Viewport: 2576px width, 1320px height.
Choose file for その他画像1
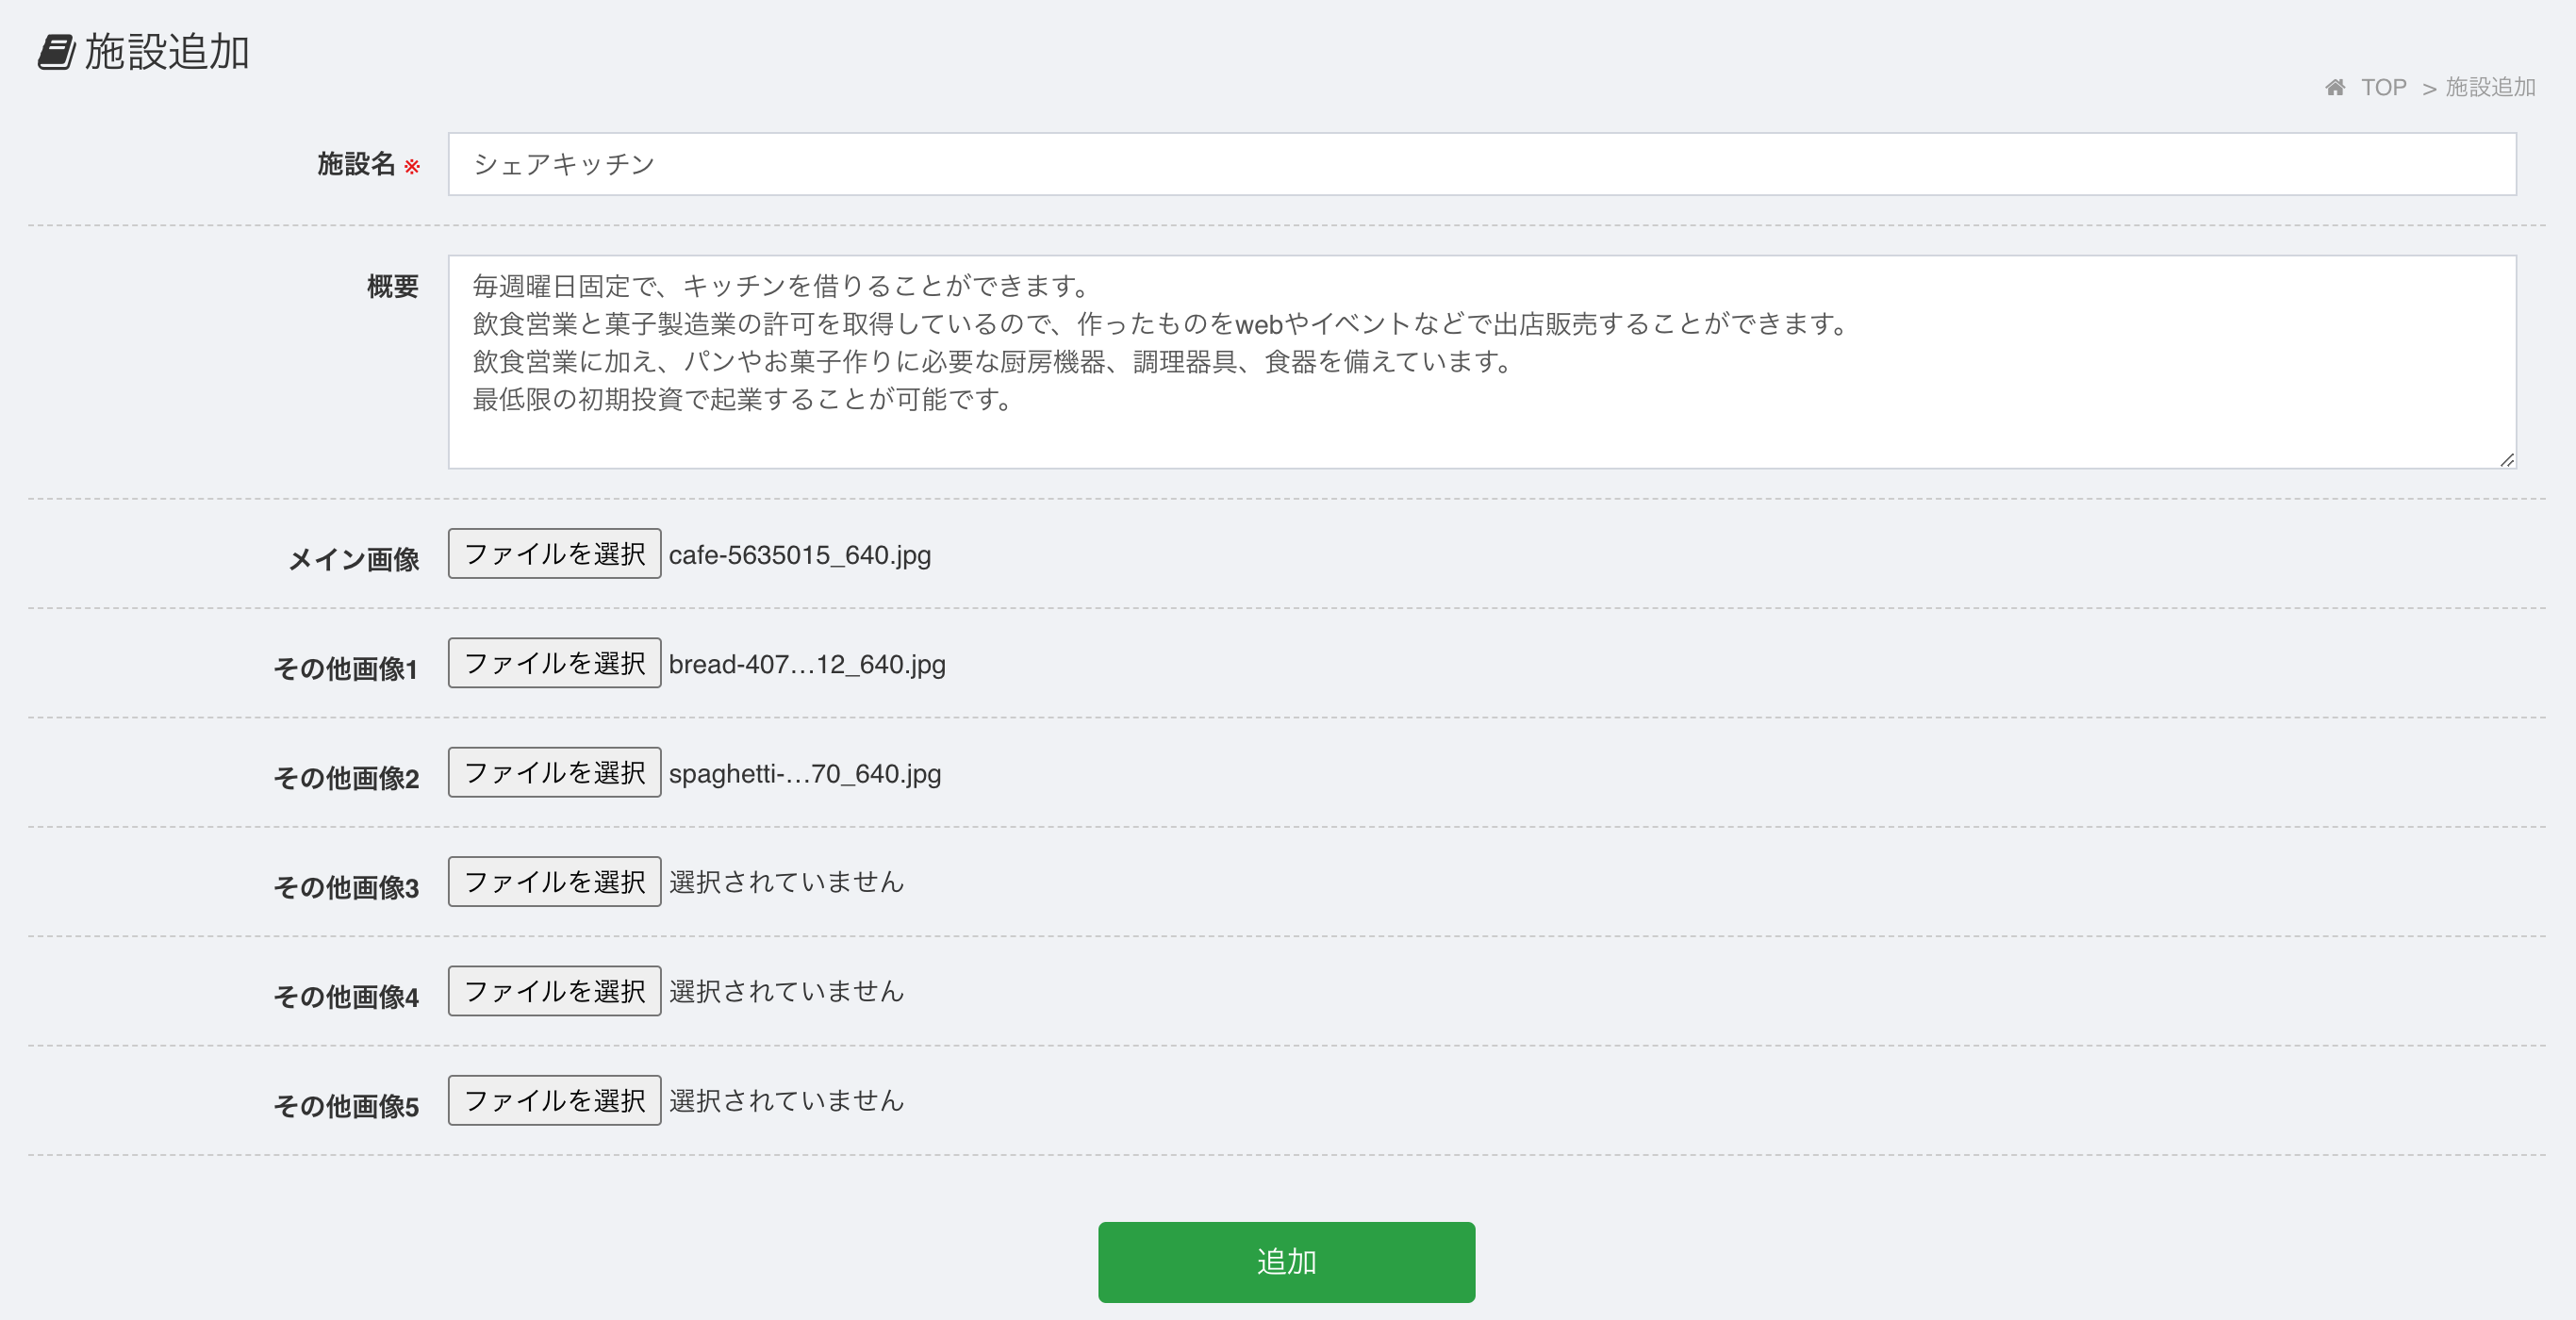click(554, 663)
